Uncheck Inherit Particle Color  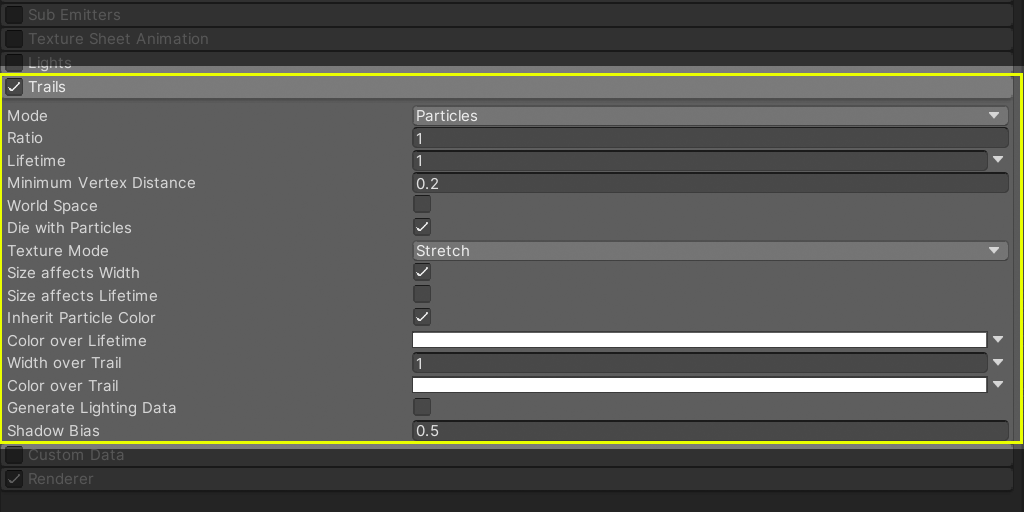coord(422,317)
